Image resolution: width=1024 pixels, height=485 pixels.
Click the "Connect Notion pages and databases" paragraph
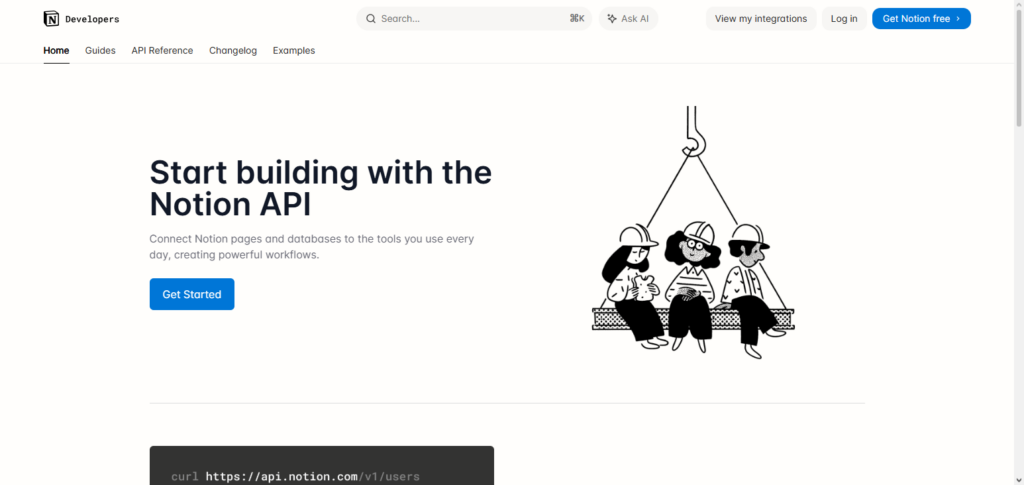coord(312,247)
